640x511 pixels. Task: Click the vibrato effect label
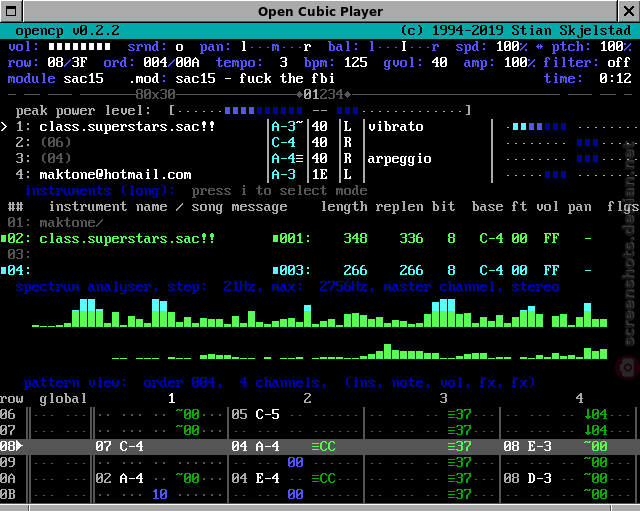(396, 127)
